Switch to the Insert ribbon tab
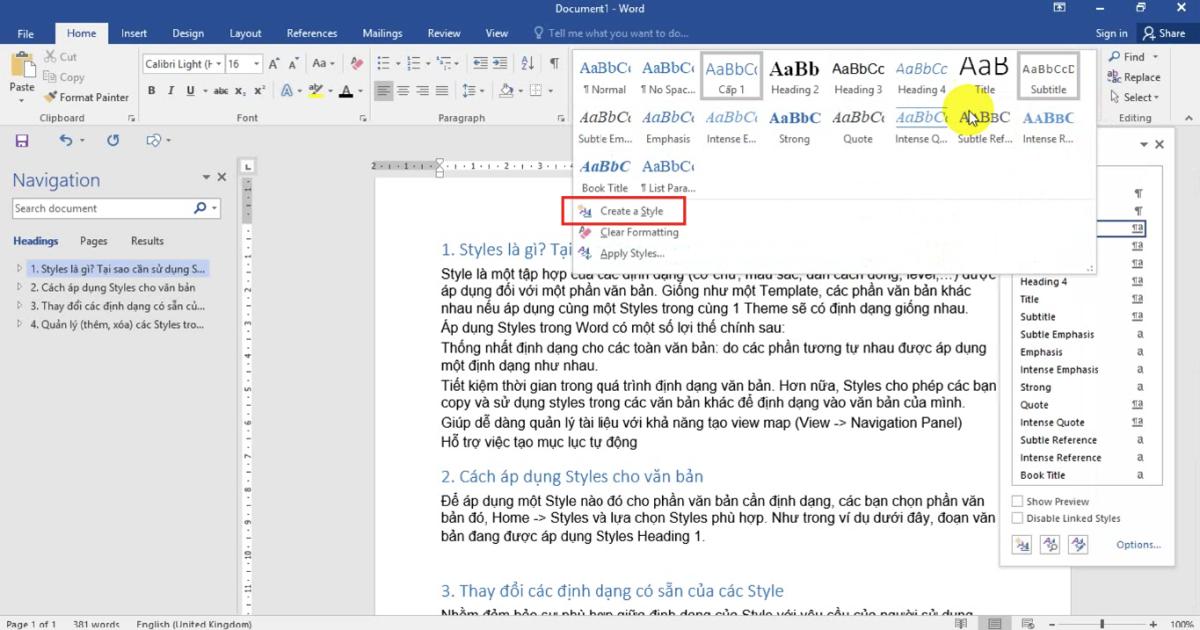The width and height of the screenshot is (1200, 630). [134, 32]
